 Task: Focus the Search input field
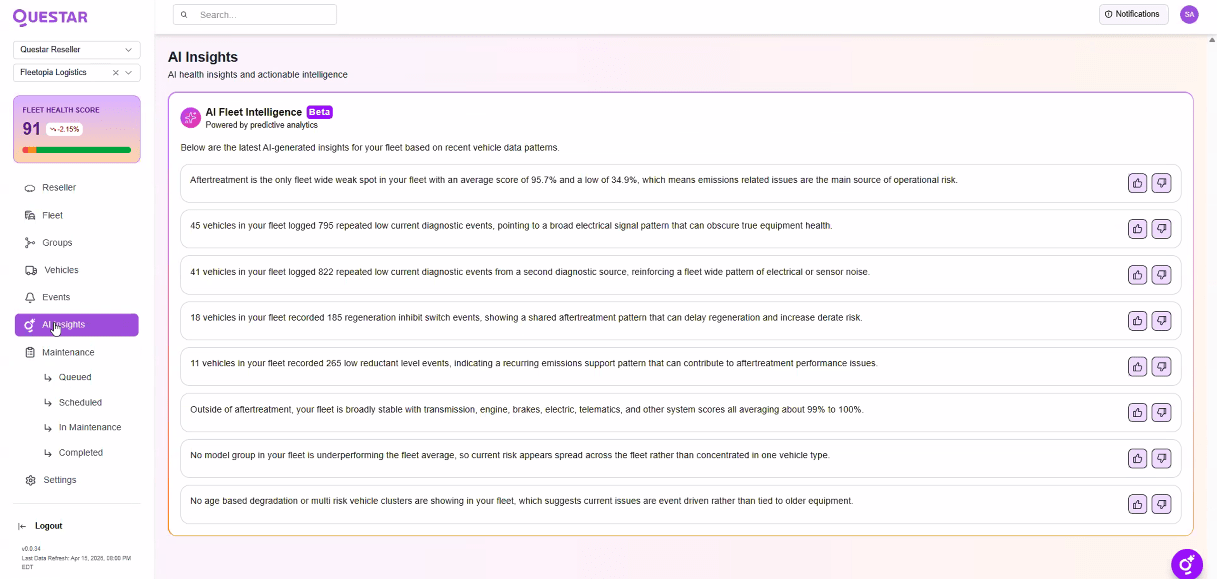click(262, 15)
